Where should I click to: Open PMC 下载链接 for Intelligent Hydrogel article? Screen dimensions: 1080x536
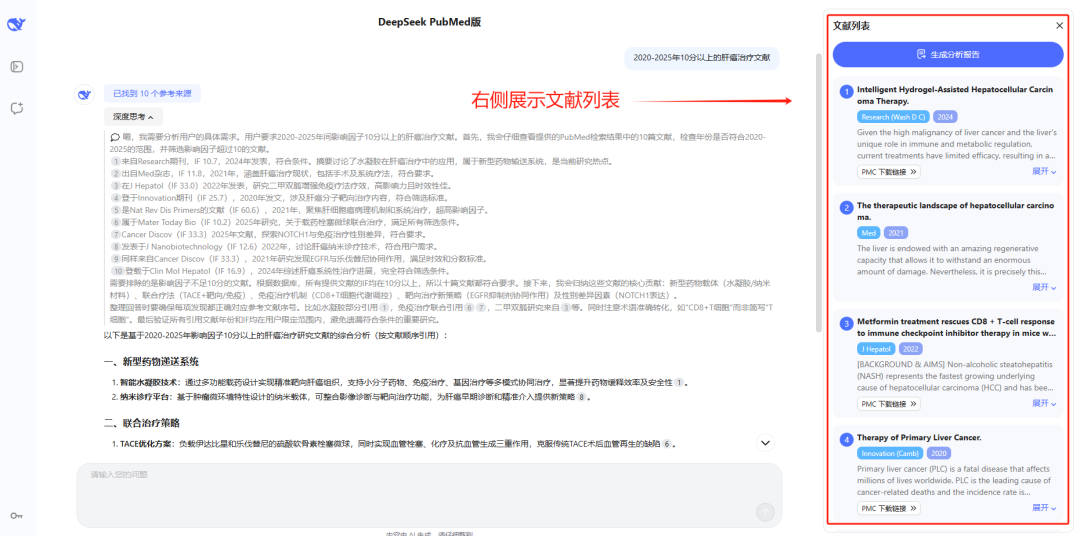pos(889,172)
